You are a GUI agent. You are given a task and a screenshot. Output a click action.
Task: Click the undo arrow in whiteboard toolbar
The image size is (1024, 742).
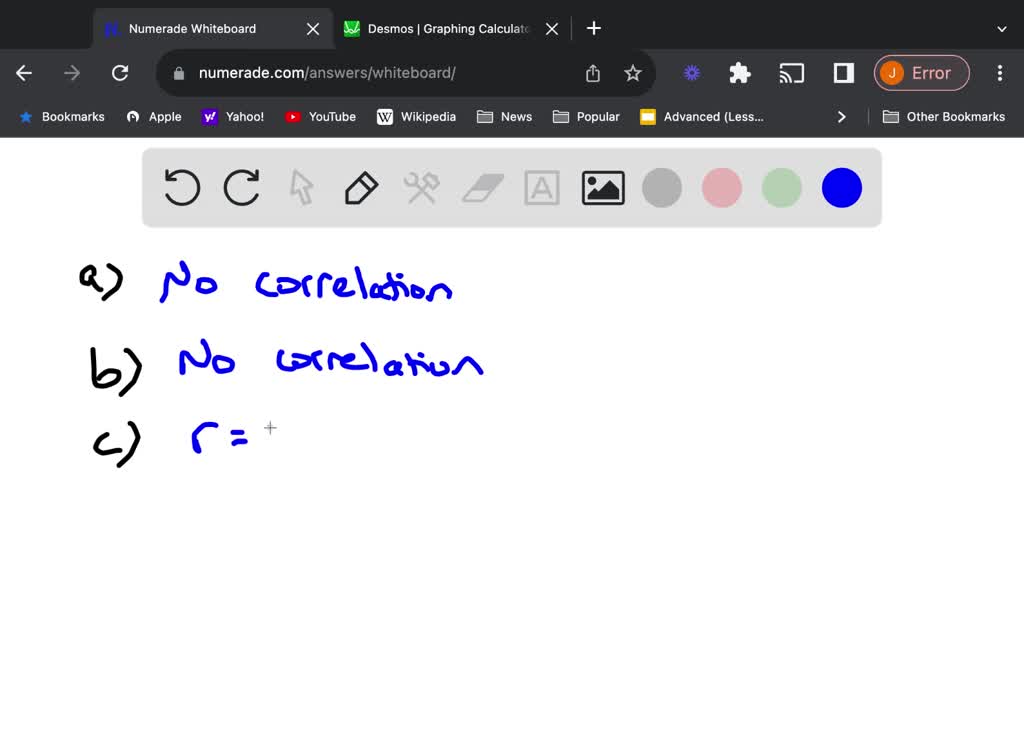[182, 188]
